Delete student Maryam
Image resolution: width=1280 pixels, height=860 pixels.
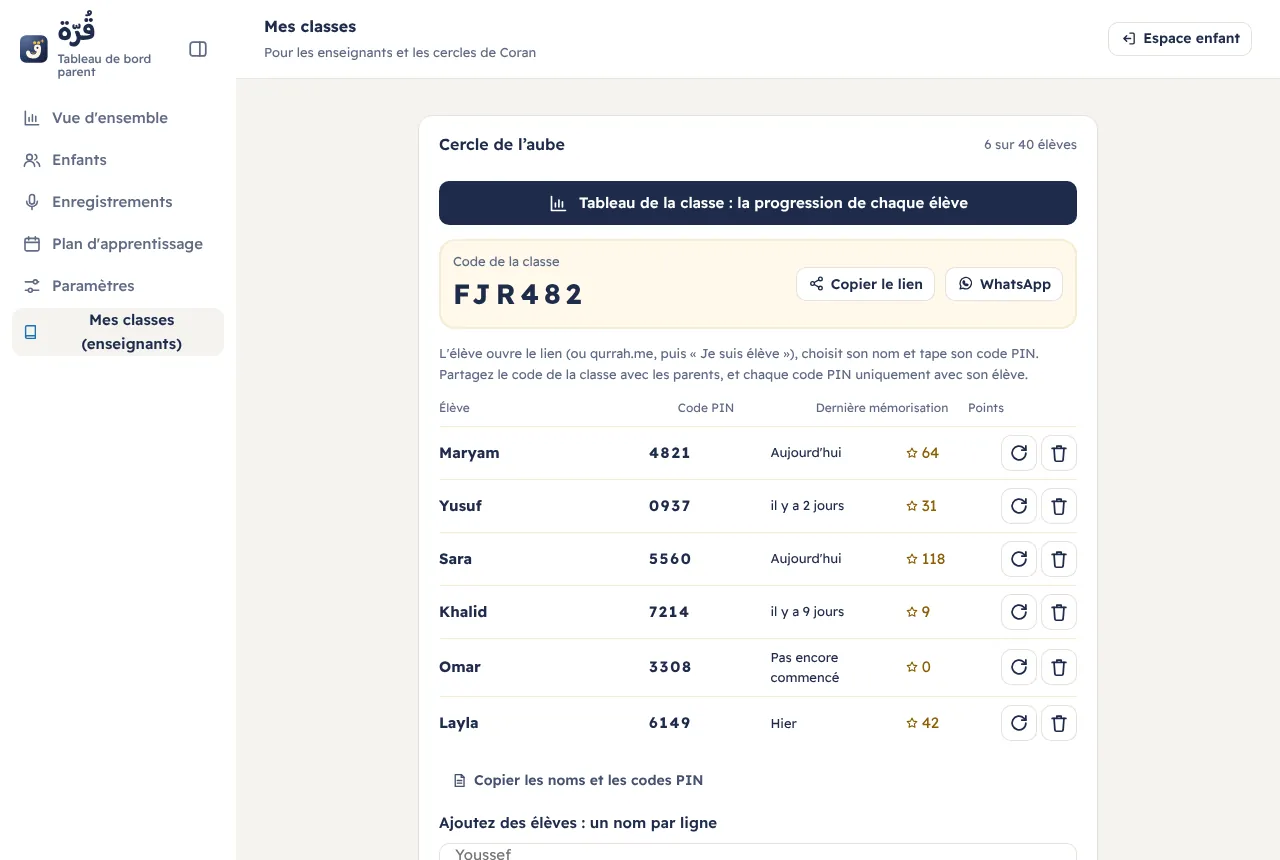(1059, 453)
